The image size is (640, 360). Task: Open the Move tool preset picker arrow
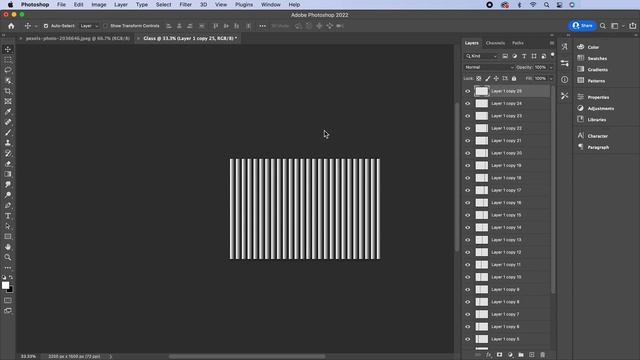tap(36, 26)
